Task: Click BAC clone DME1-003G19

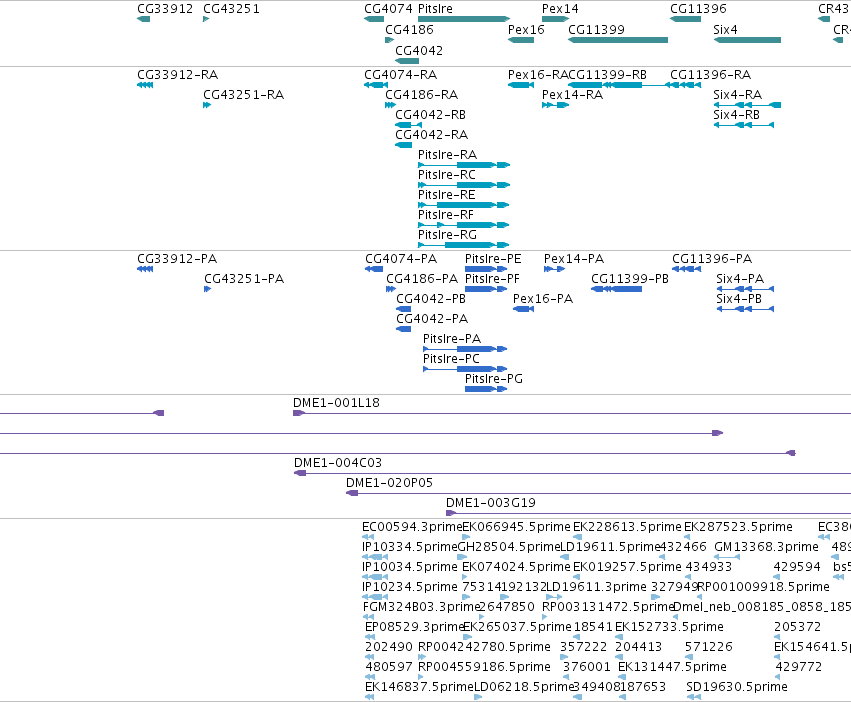Action: coord(491,503)
